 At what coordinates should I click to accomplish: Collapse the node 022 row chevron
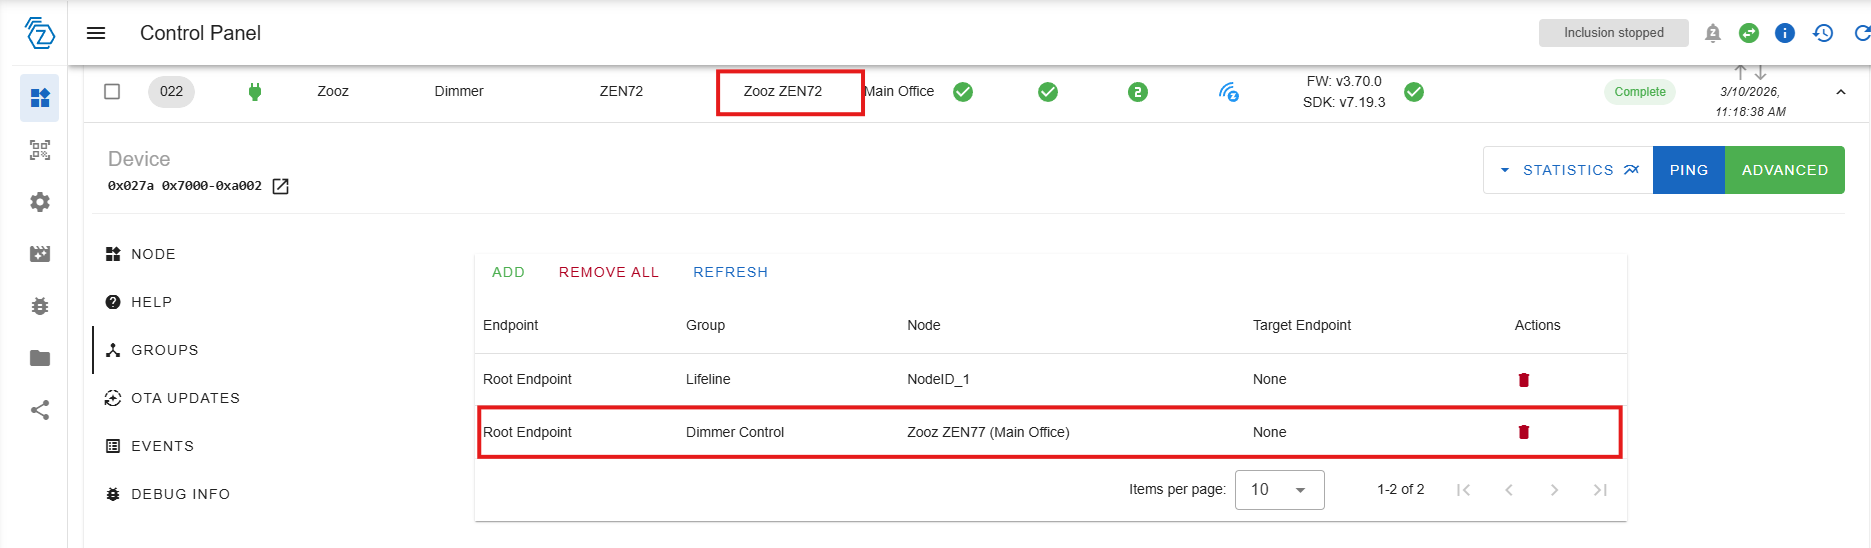[1841, 92]
